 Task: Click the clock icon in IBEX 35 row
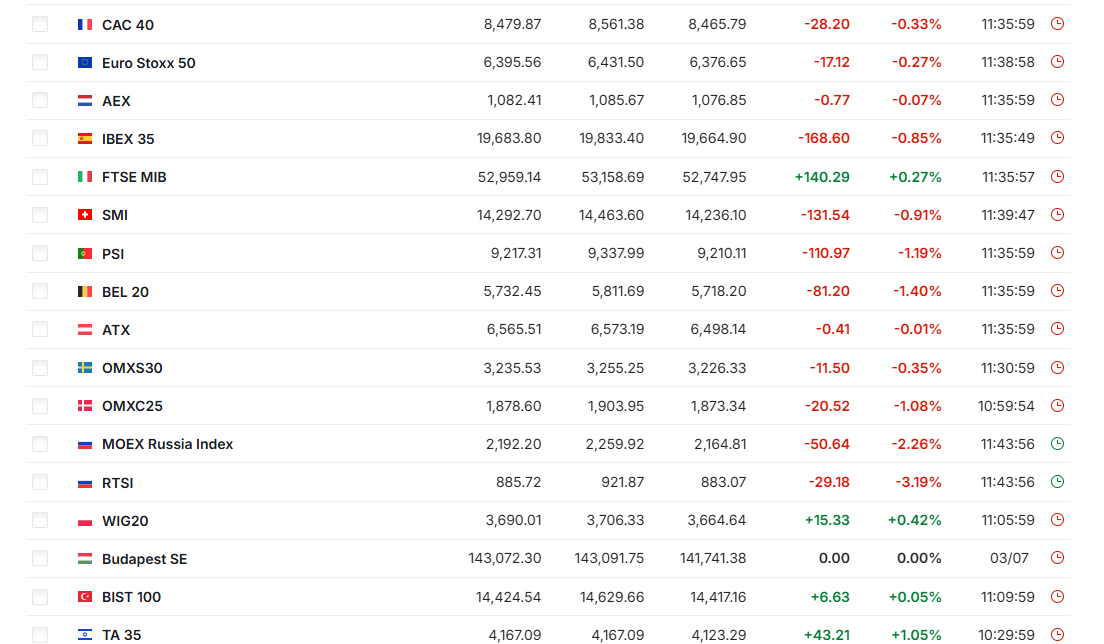(1057, 139)
